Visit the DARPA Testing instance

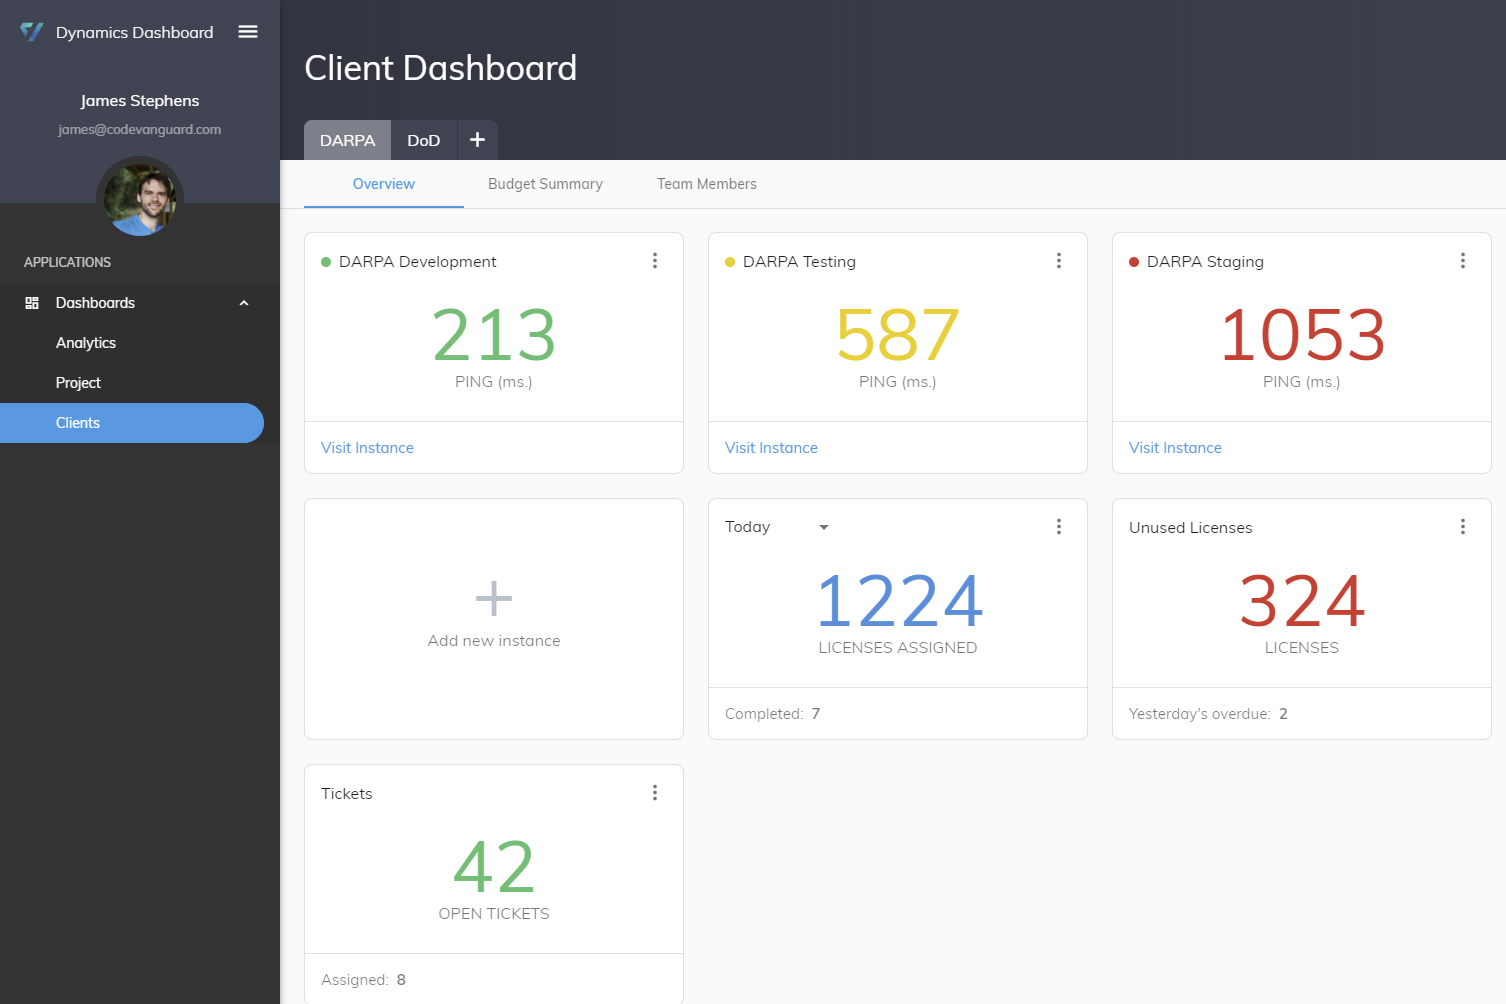pyautogui.click(x=771, y=448)
